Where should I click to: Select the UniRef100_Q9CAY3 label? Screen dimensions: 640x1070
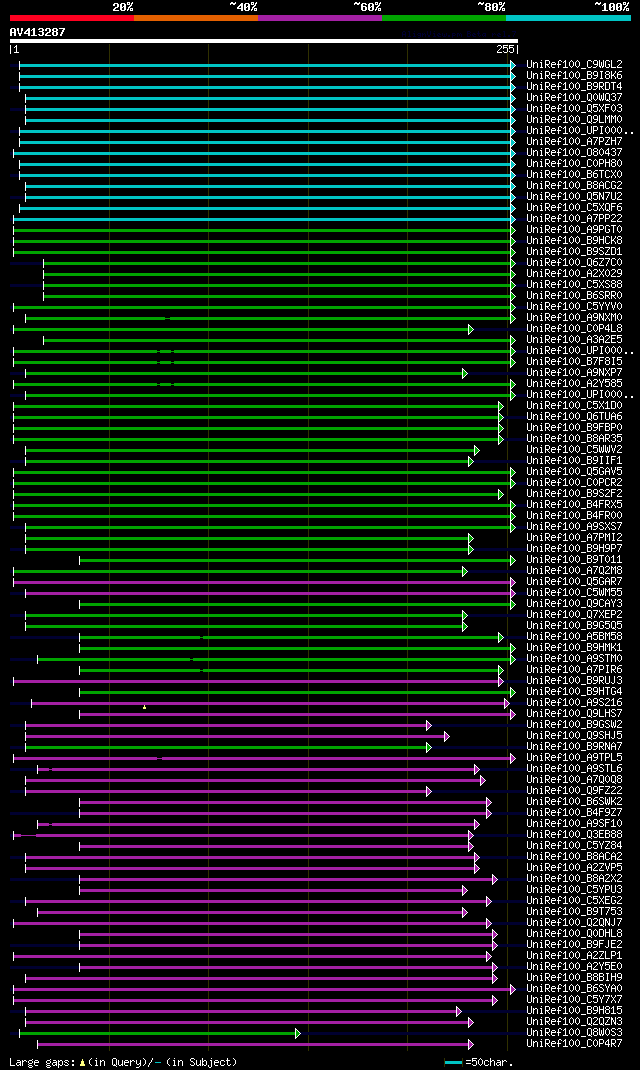574,604
